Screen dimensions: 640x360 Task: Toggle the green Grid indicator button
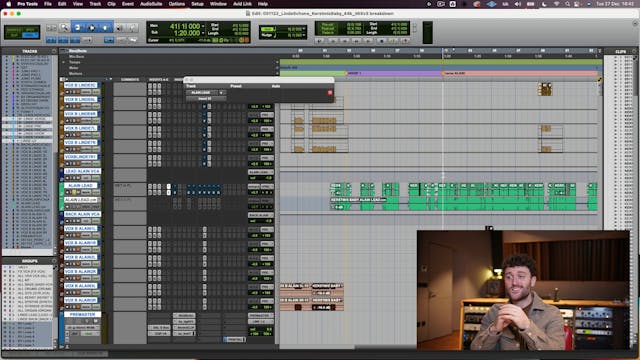268,29
